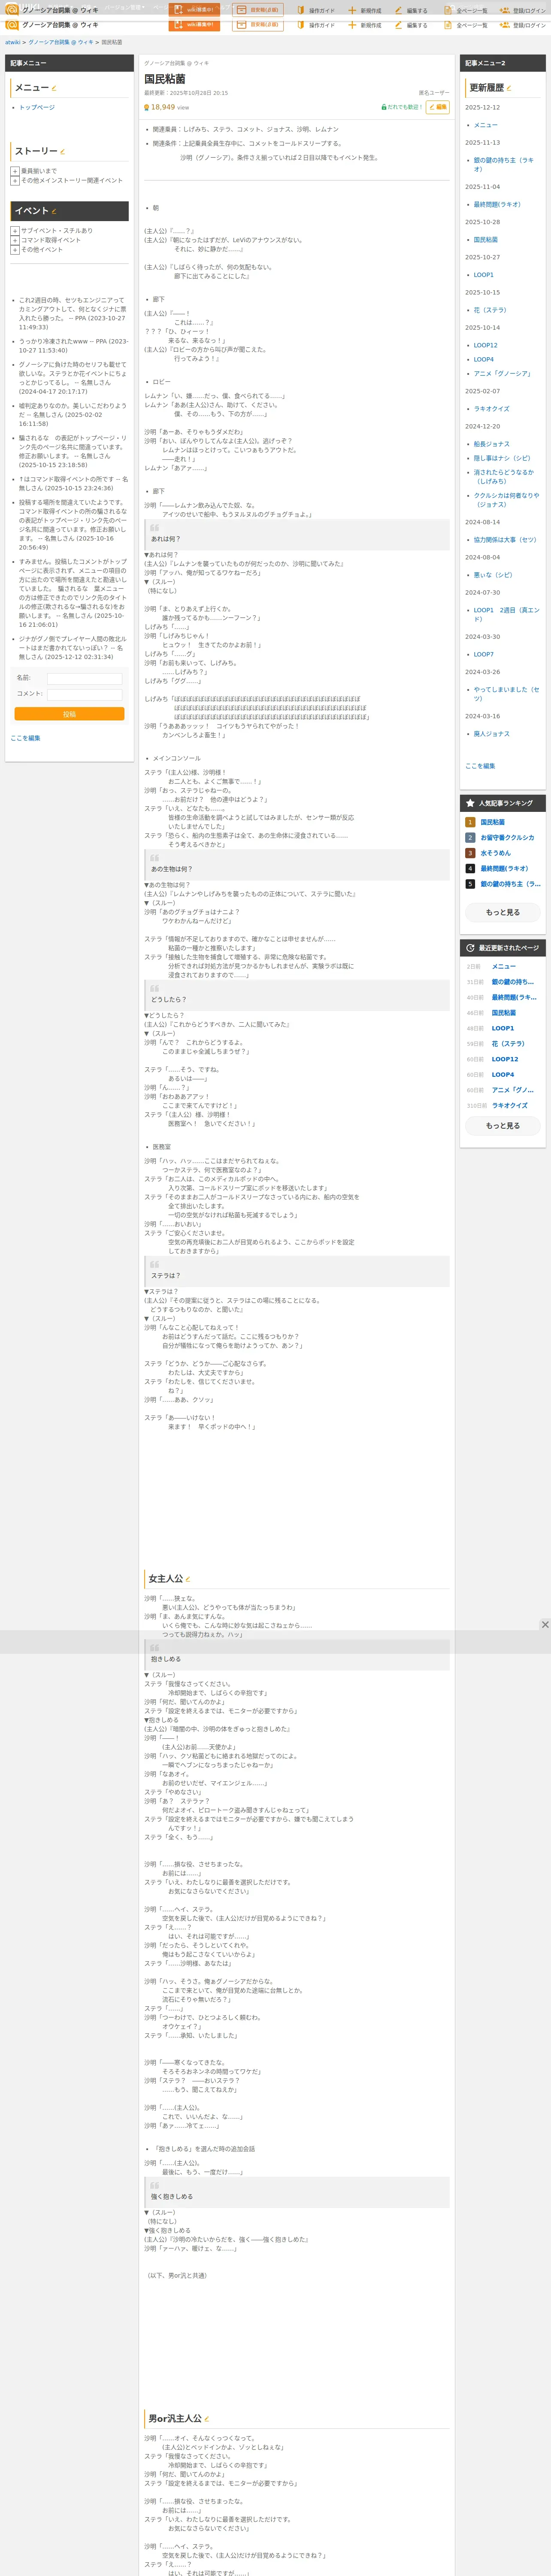The width and height of the screenshot is (551, 2576).
Task: Click the pencil icon beside 女主人公 heading
Action: pyautogui.click(x=188, y=1579)
